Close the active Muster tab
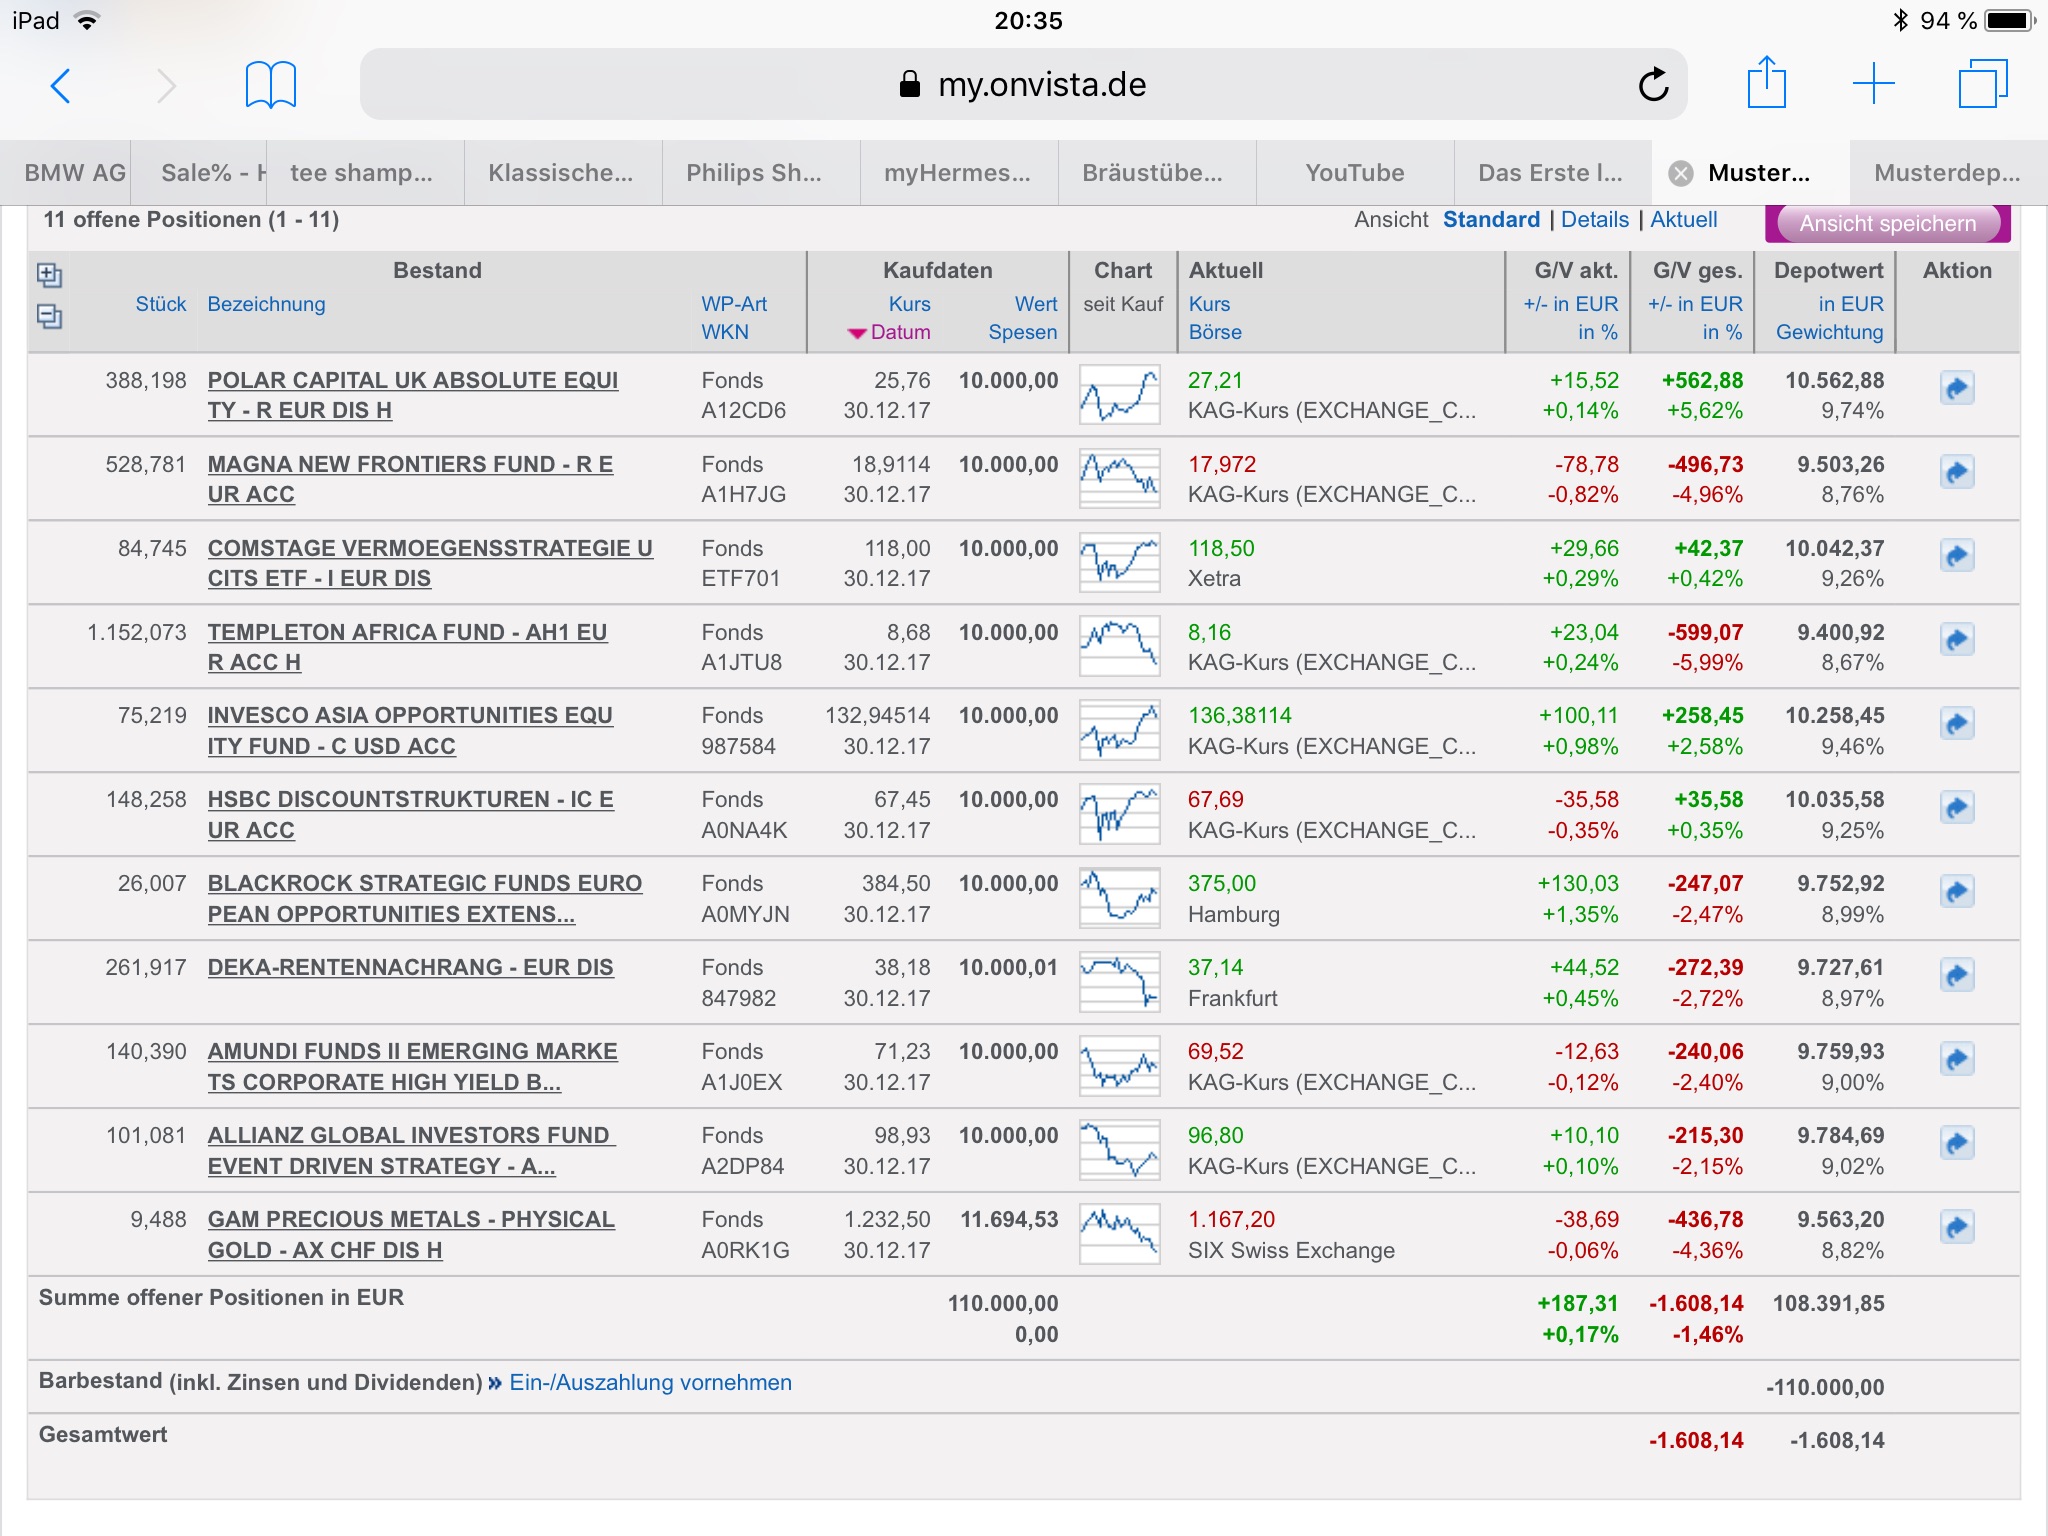 tap(1681, 174)
